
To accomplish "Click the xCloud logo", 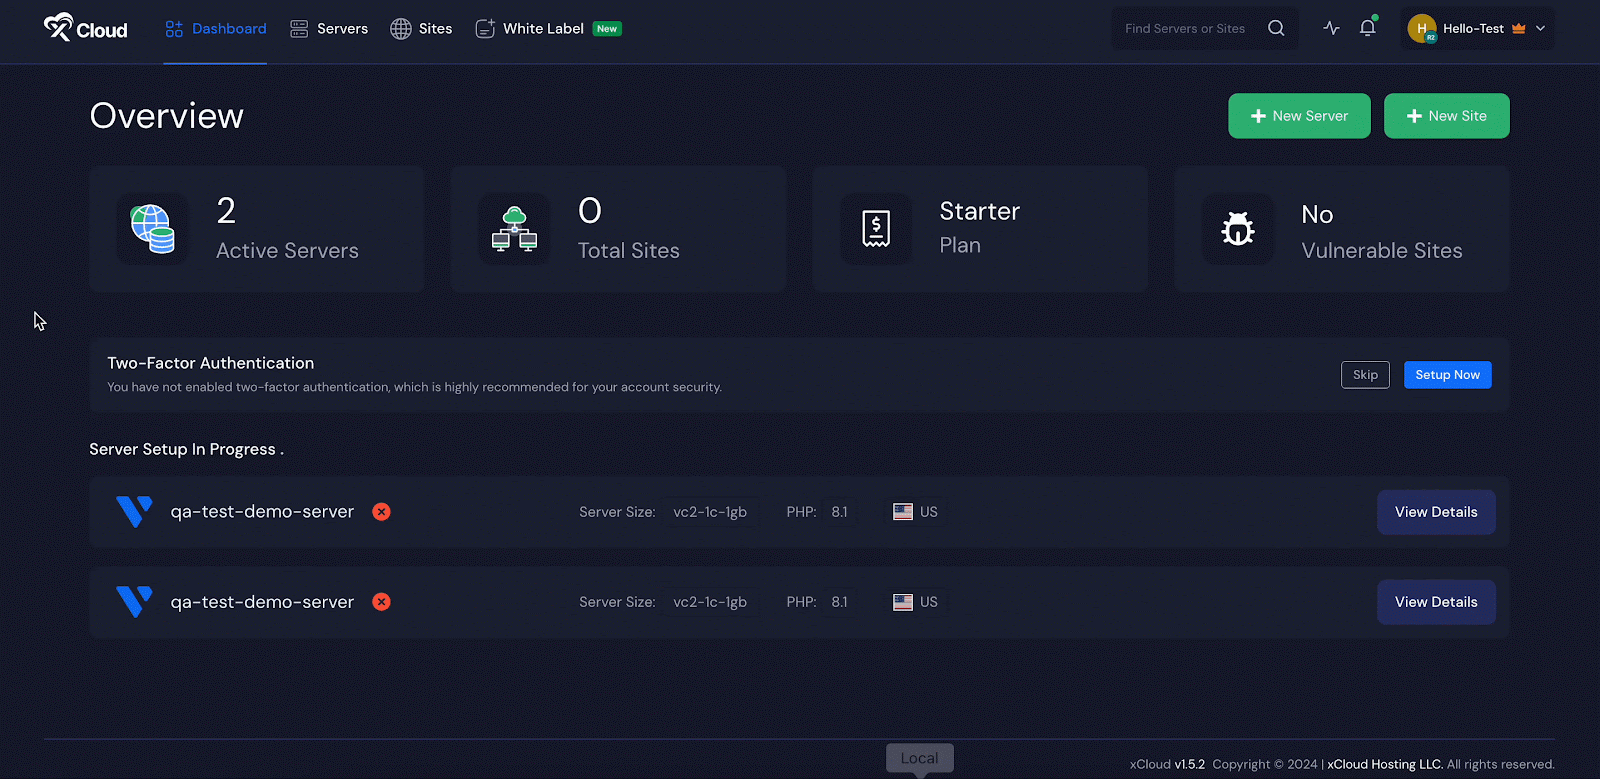I will (x=86, y=28).
